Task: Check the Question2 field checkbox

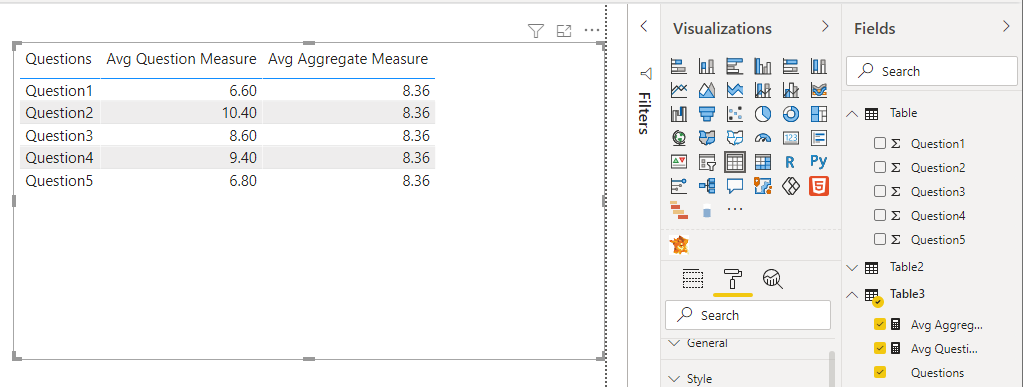Action: click(x=879, y=167)
